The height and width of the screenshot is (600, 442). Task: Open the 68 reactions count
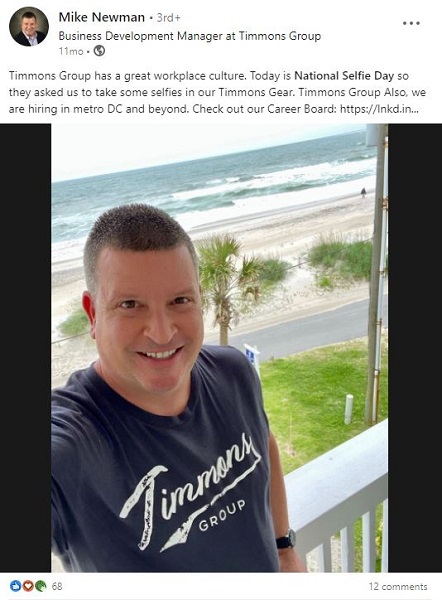pos(57,586)
